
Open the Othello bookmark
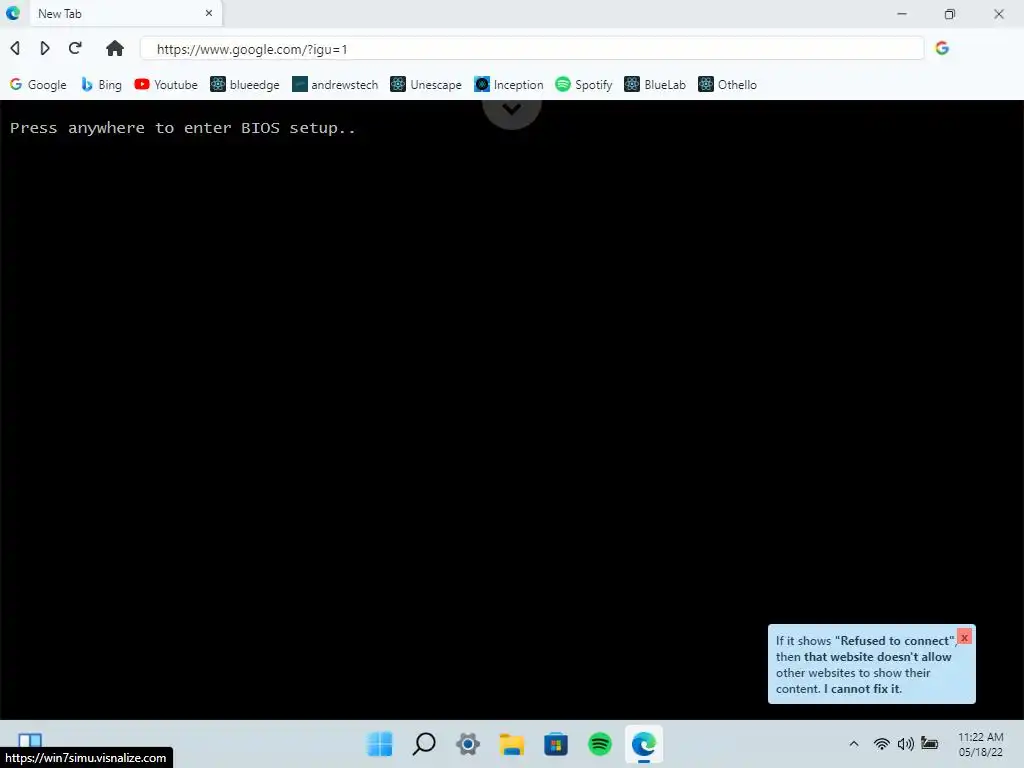tap(728, 85)
